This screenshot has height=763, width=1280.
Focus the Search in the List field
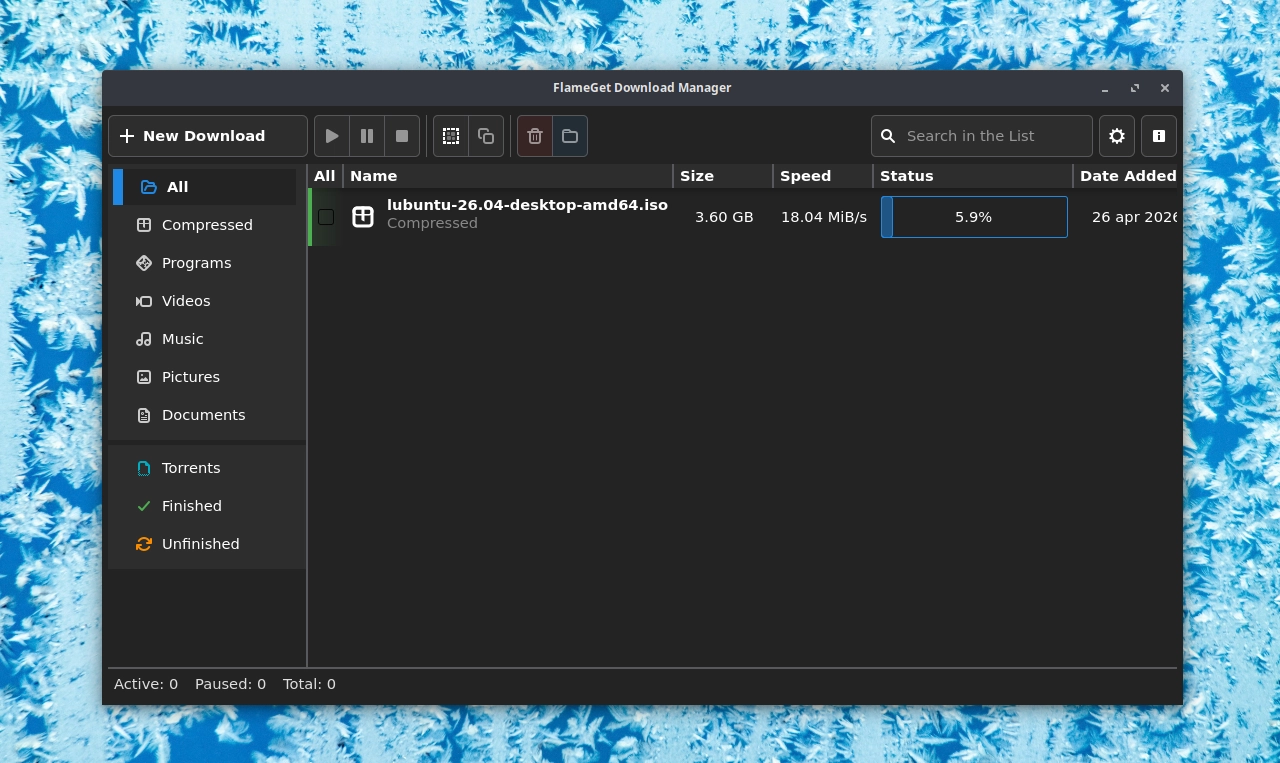coord(993,136)
